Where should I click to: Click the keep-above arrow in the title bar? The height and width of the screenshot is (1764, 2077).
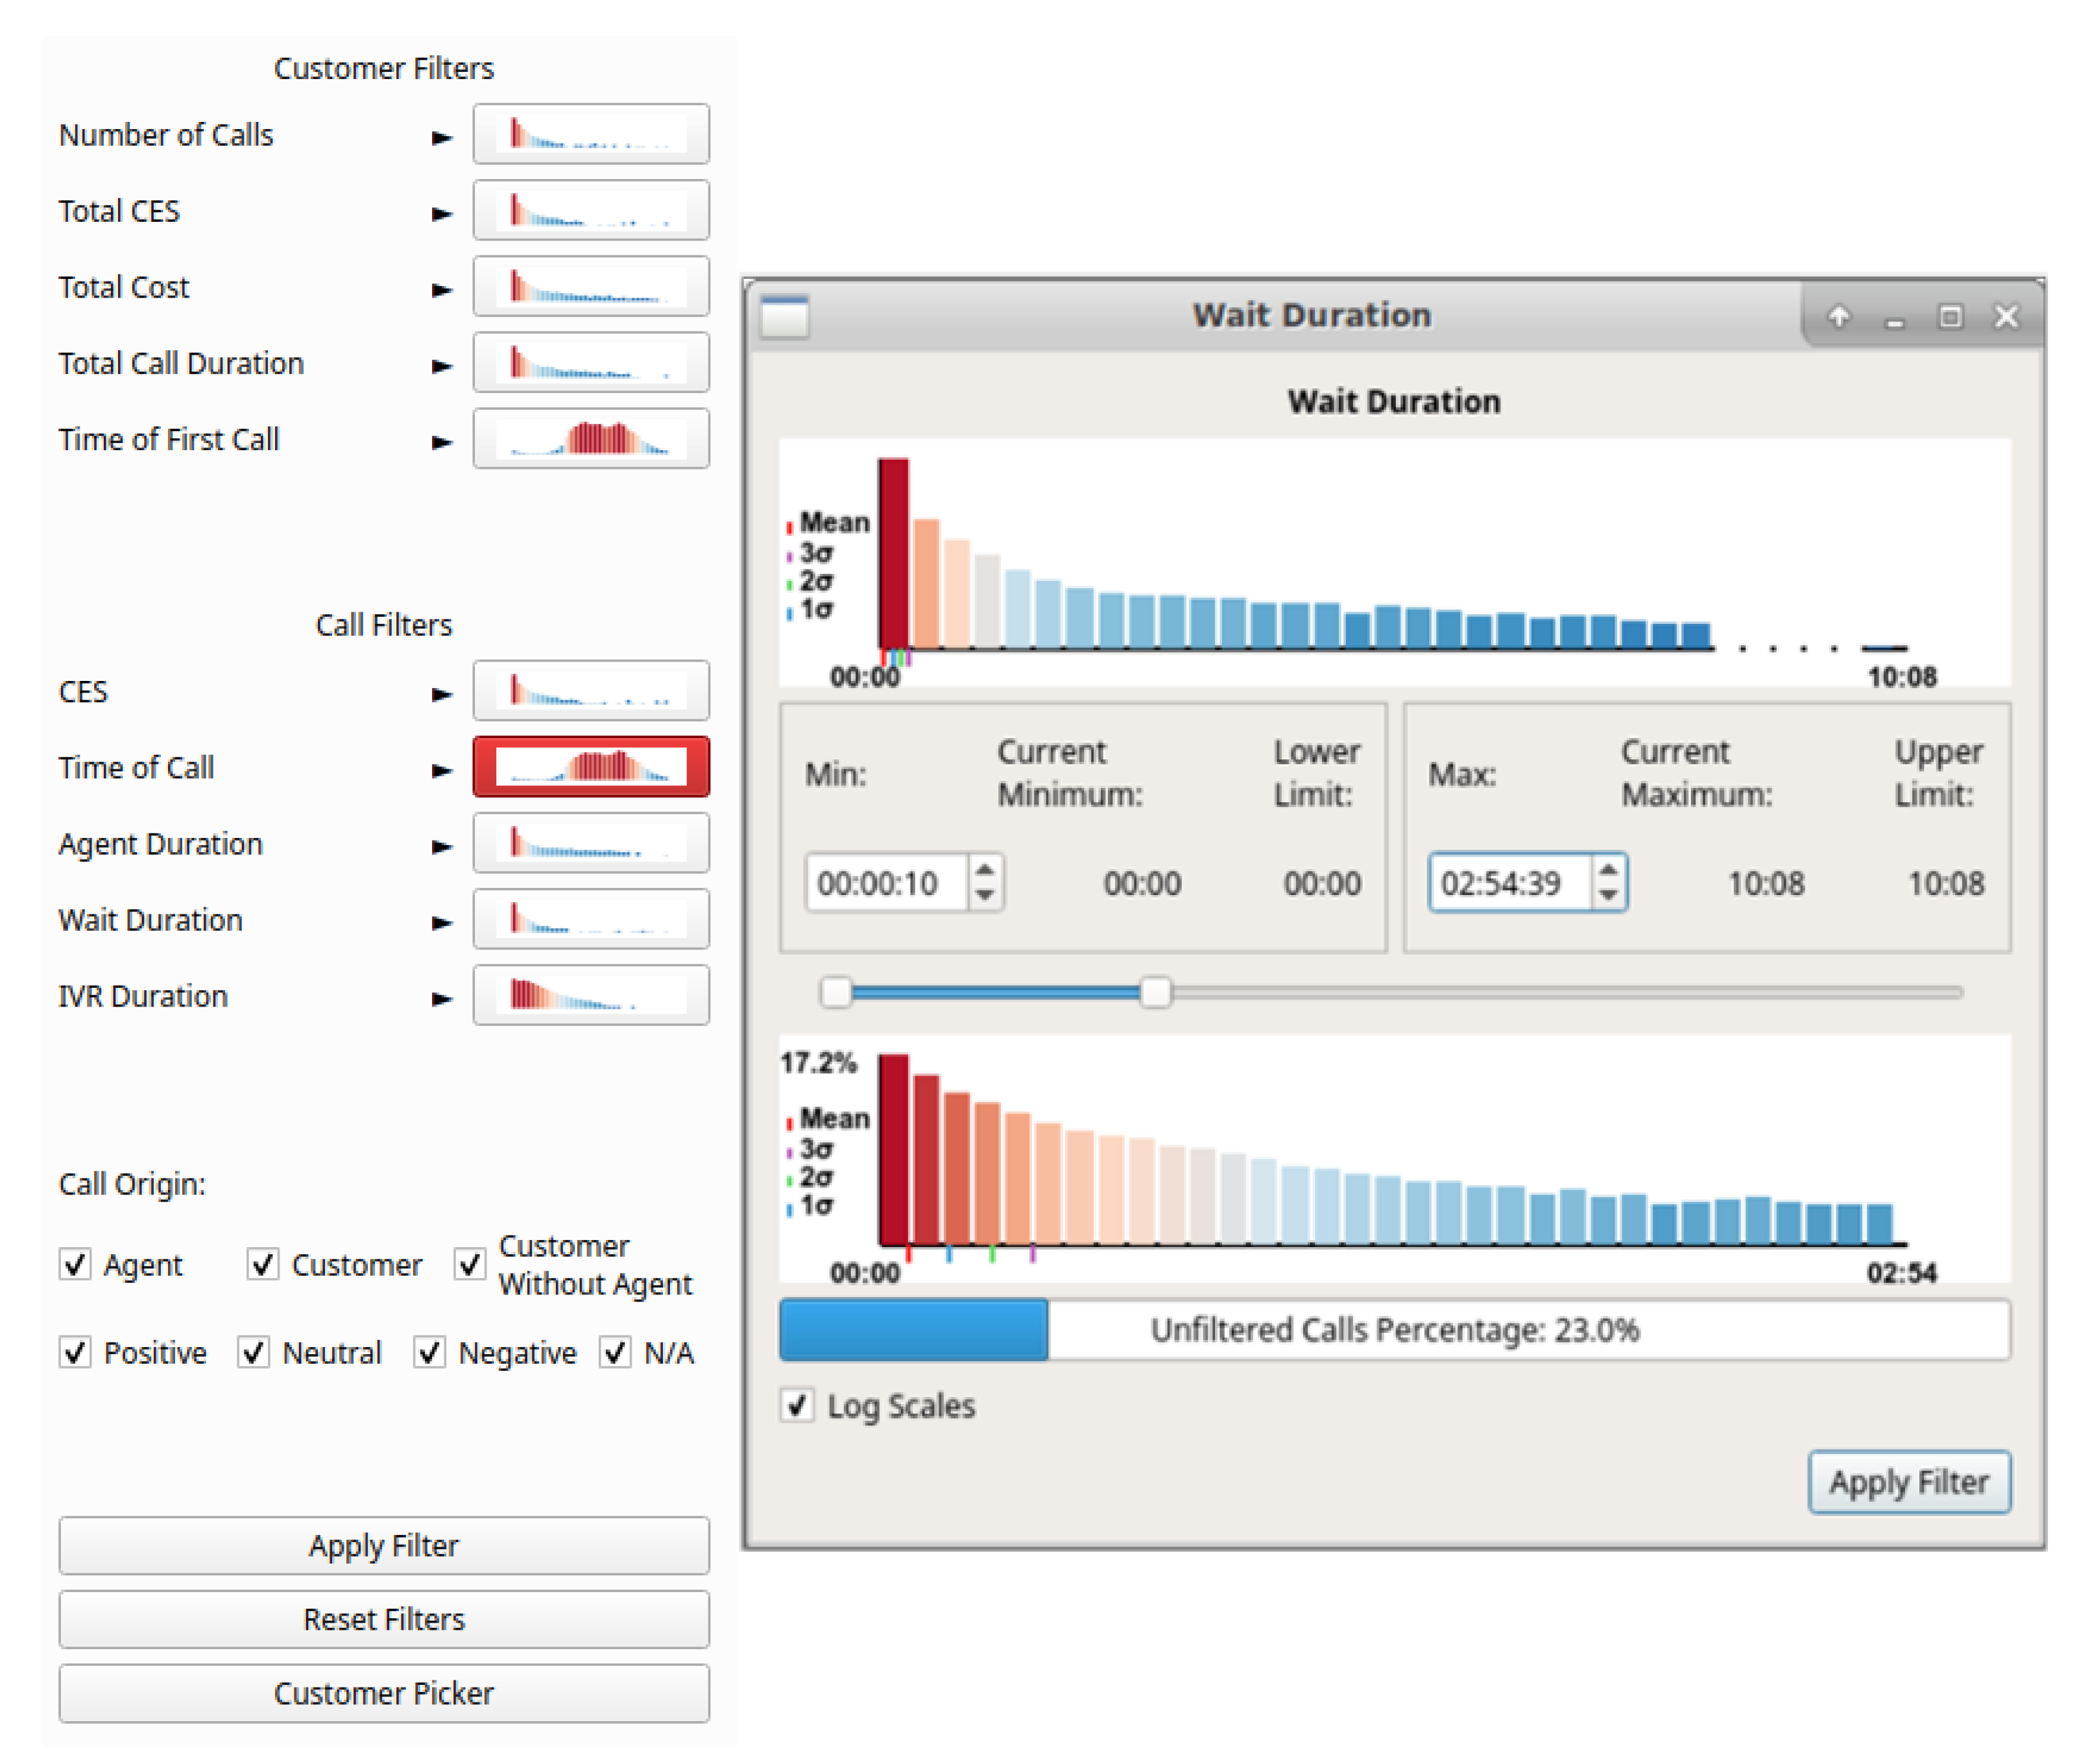(x=1838, y=316)
